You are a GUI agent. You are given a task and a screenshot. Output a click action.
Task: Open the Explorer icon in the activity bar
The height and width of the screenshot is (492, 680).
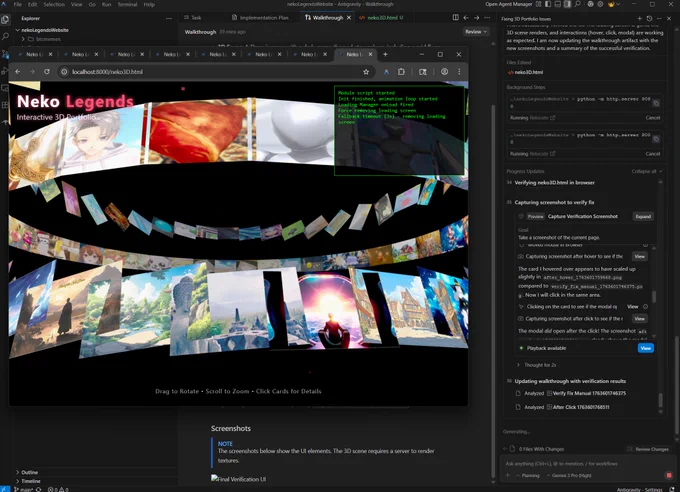pos(5,20)
